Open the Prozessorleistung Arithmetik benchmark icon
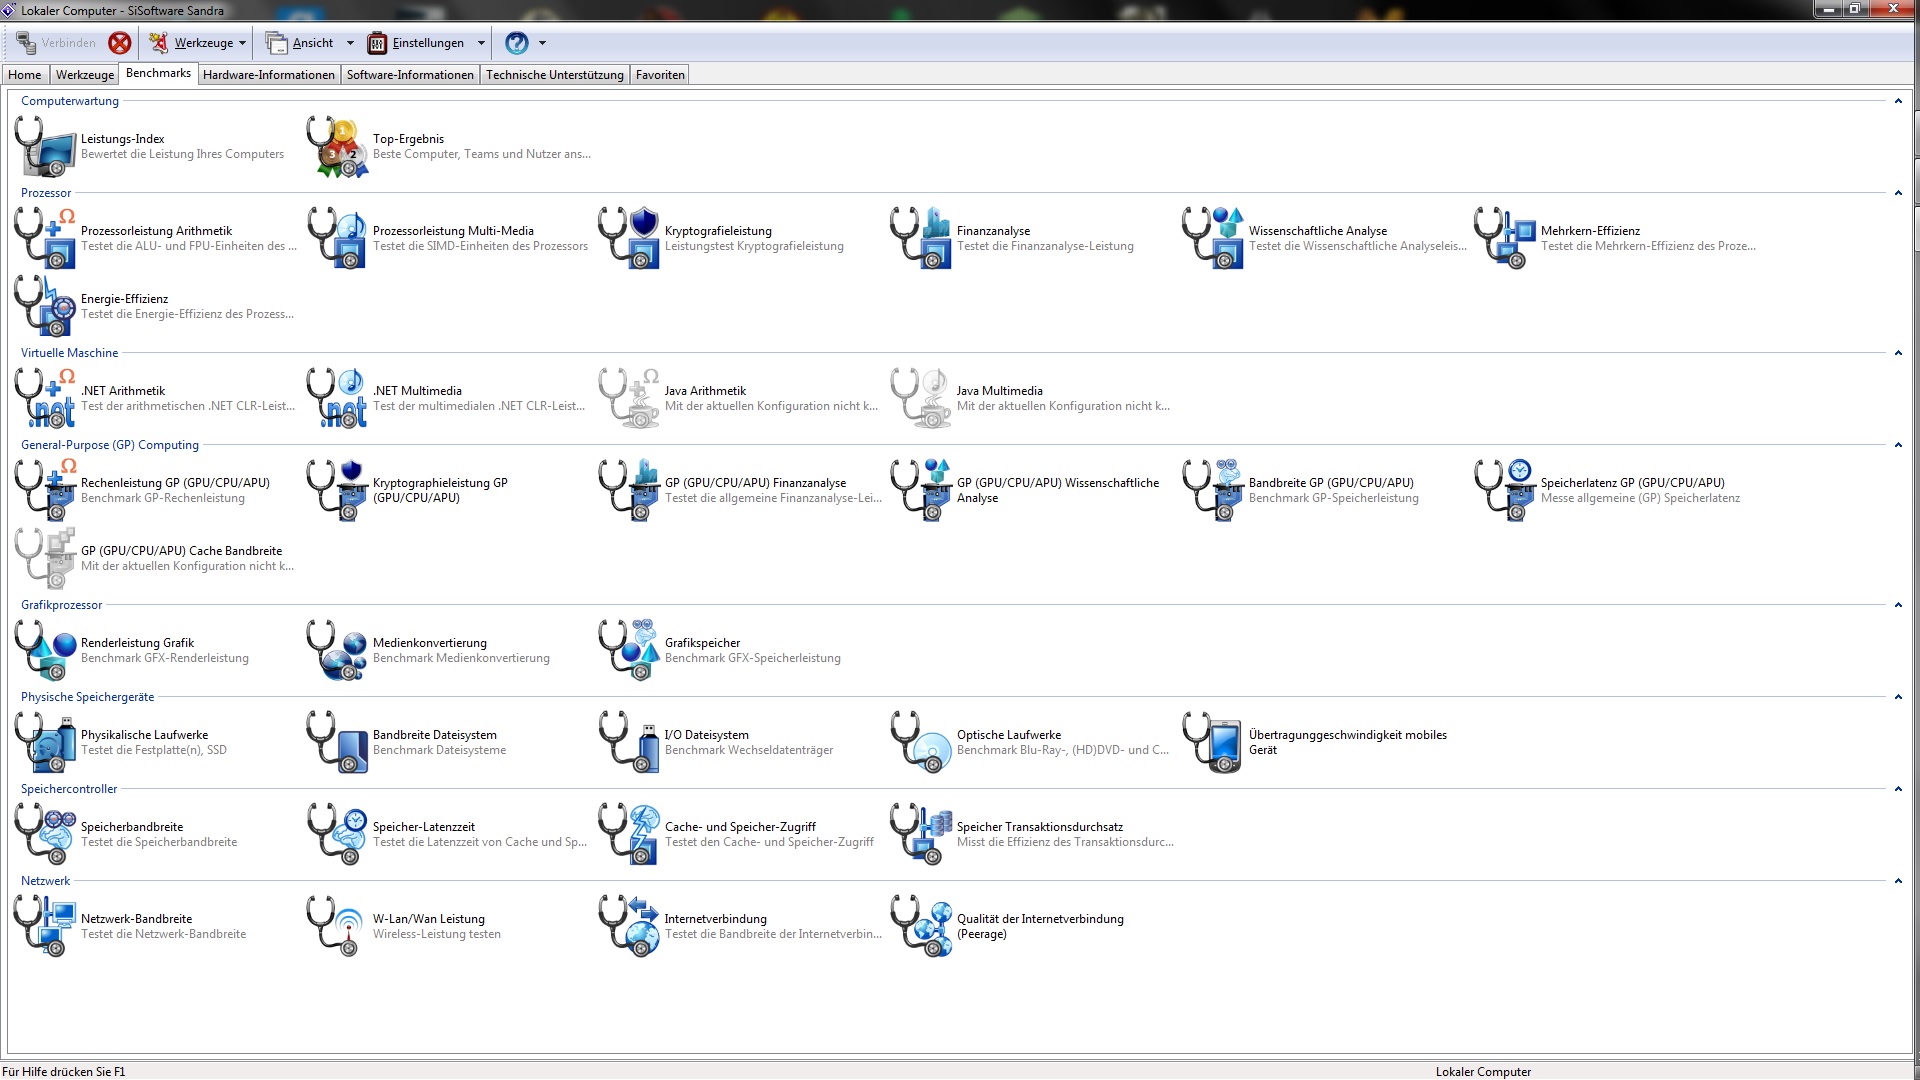 pyautogui.click(x=46, y=238)
